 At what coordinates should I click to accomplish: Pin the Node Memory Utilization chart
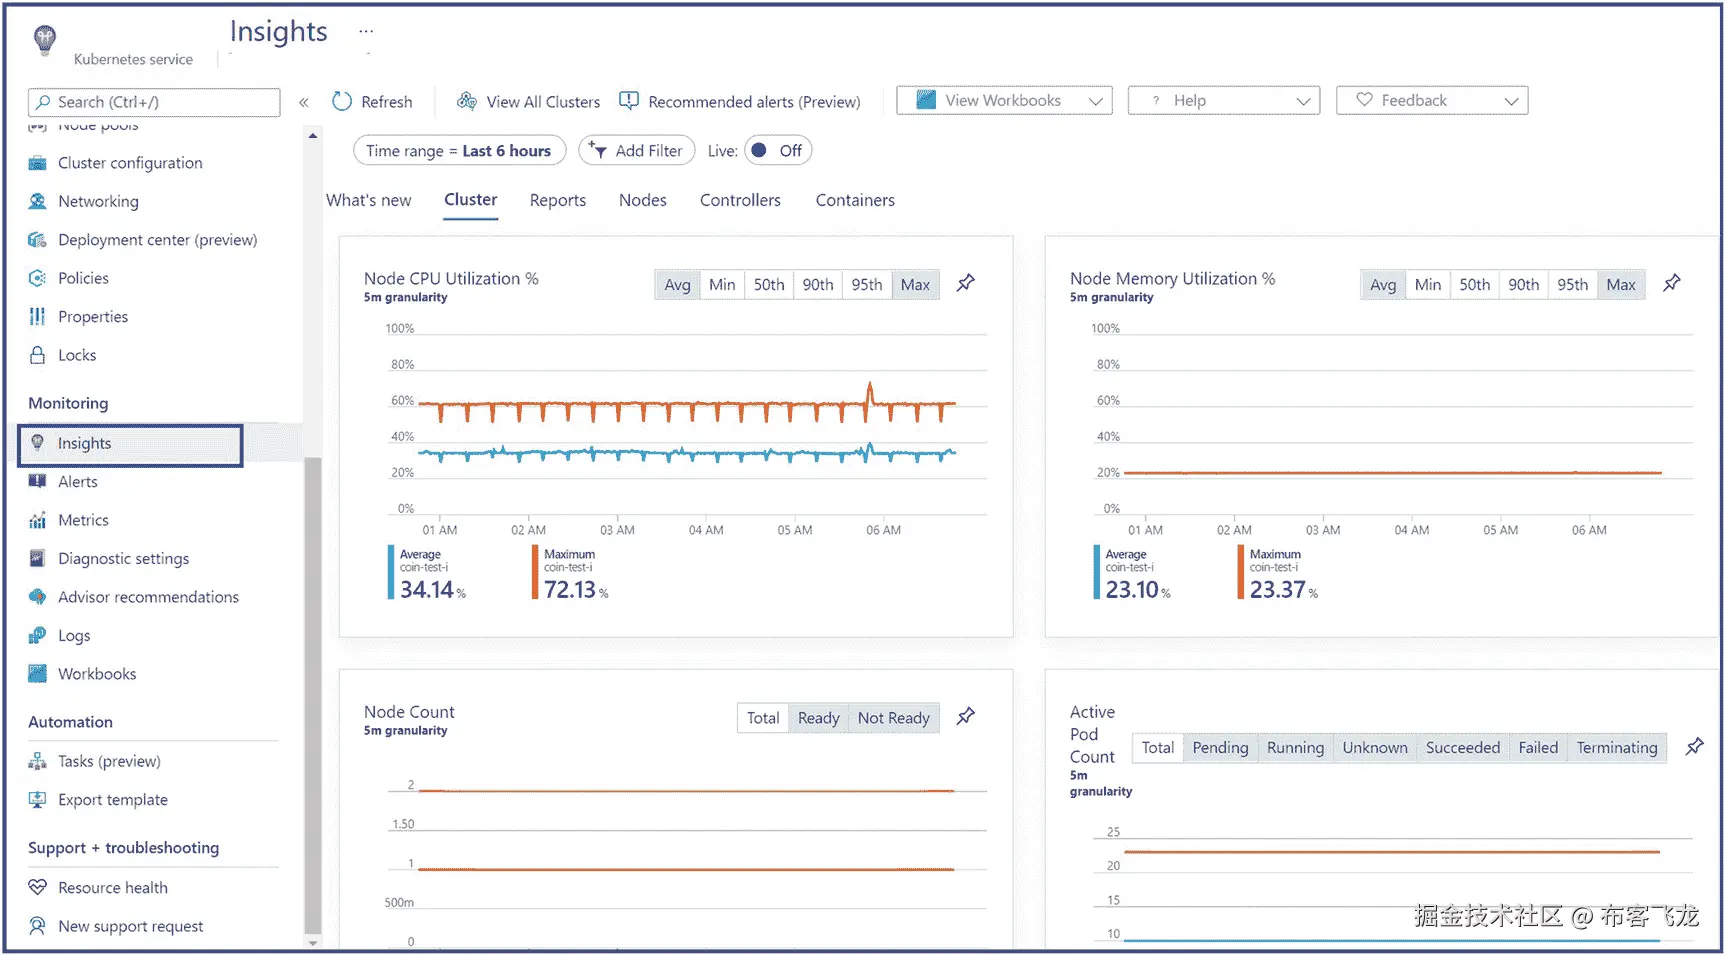click(x=1671, y=284)
